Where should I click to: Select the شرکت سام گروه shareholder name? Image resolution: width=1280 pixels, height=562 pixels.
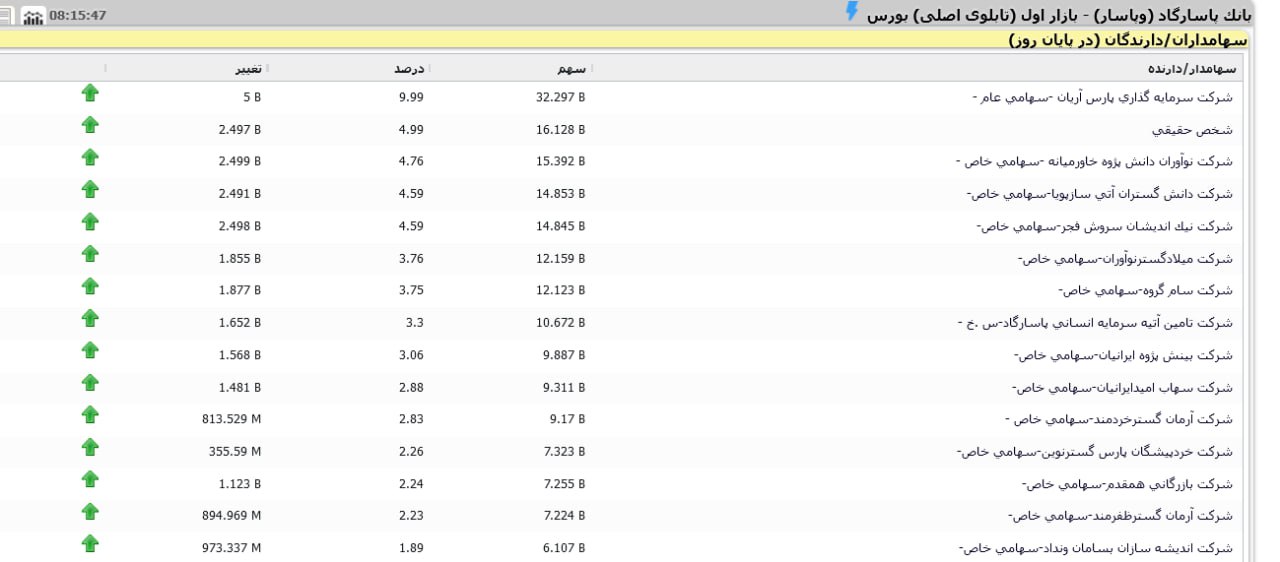[x=1146, y=291]
